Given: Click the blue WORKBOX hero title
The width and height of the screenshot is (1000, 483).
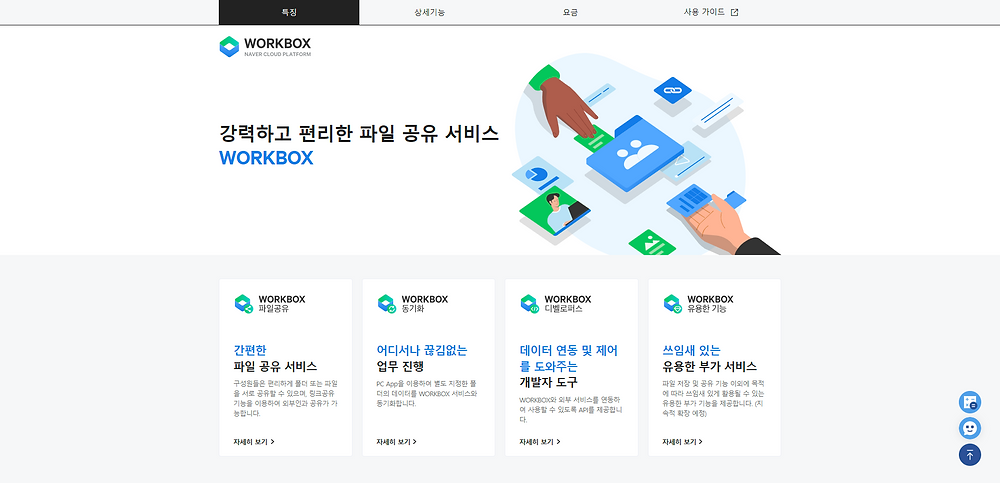Looking at the screenshot, I should pos(267,158).
